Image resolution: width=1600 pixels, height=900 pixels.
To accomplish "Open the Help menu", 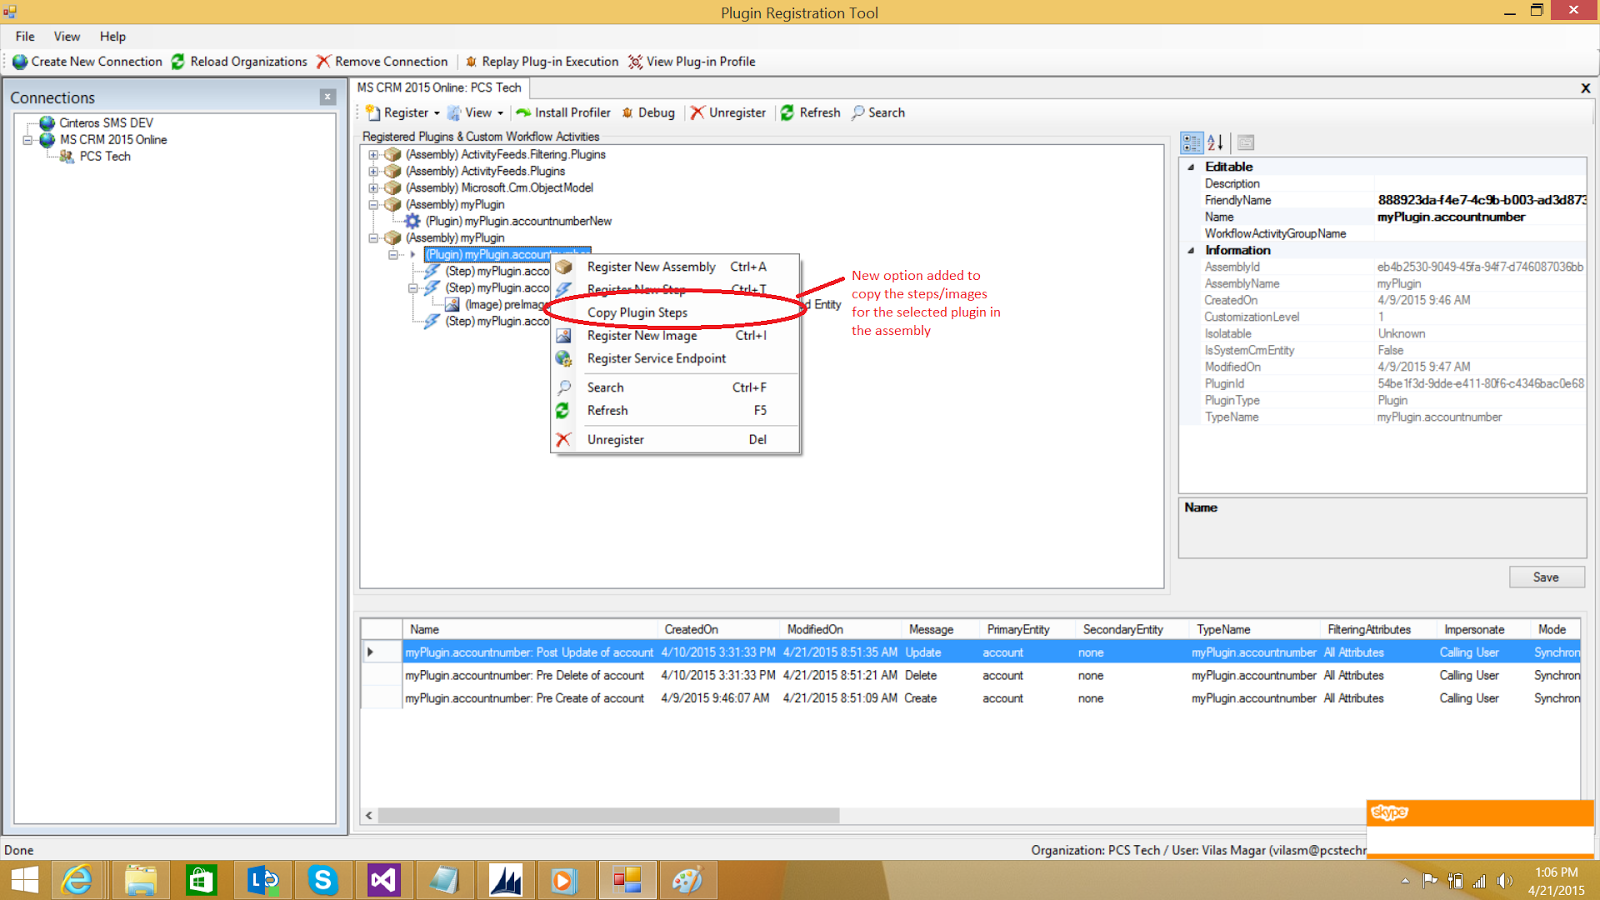I will [x=113, y=36].
